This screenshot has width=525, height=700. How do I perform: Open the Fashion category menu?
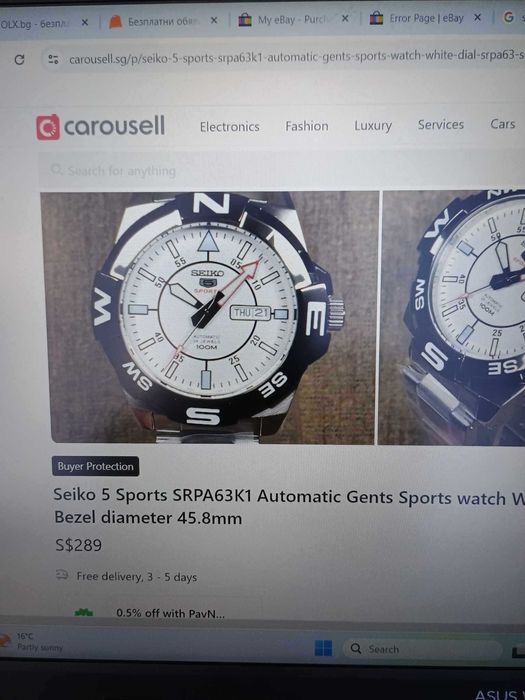[307, 126]
